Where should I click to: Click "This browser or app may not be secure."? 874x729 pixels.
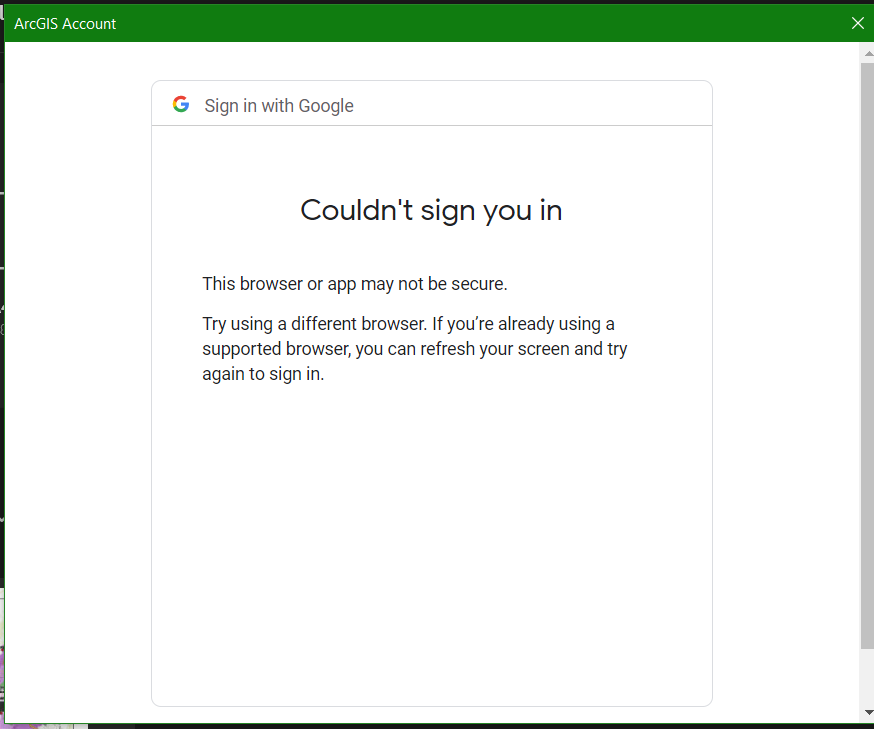coord(355,284)
